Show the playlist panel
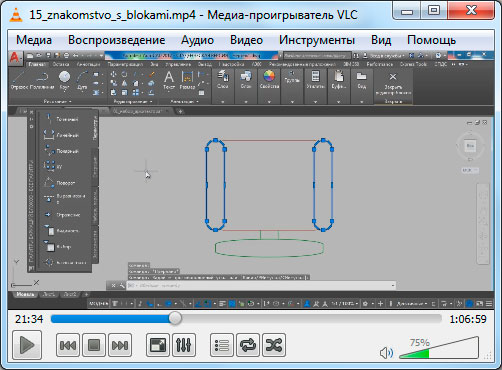Viewport: 502px width, 370px height. [222, 345]
